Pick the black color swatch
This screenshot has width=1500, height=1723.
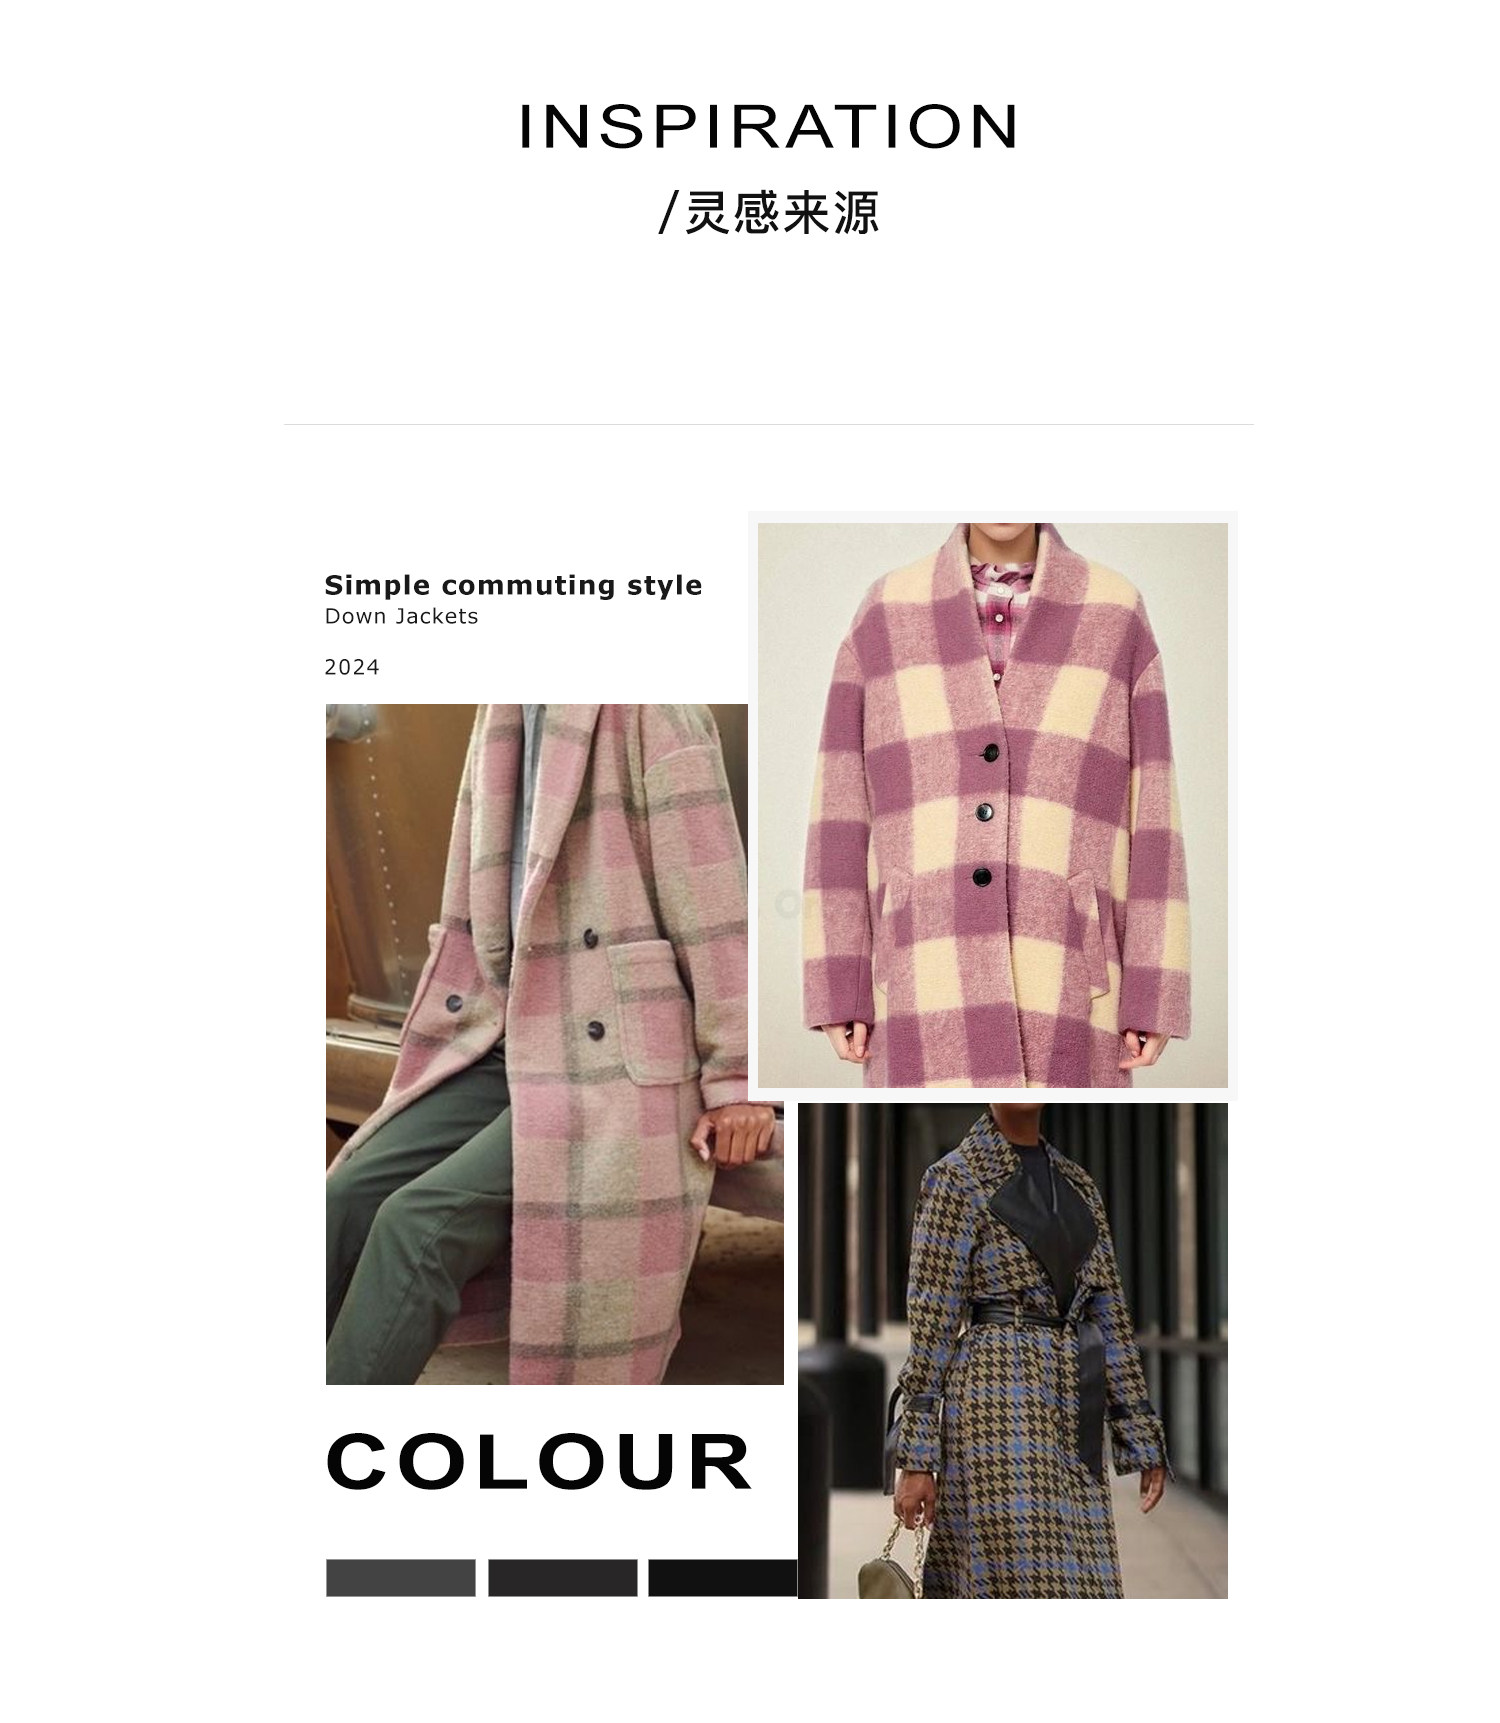723,1577
